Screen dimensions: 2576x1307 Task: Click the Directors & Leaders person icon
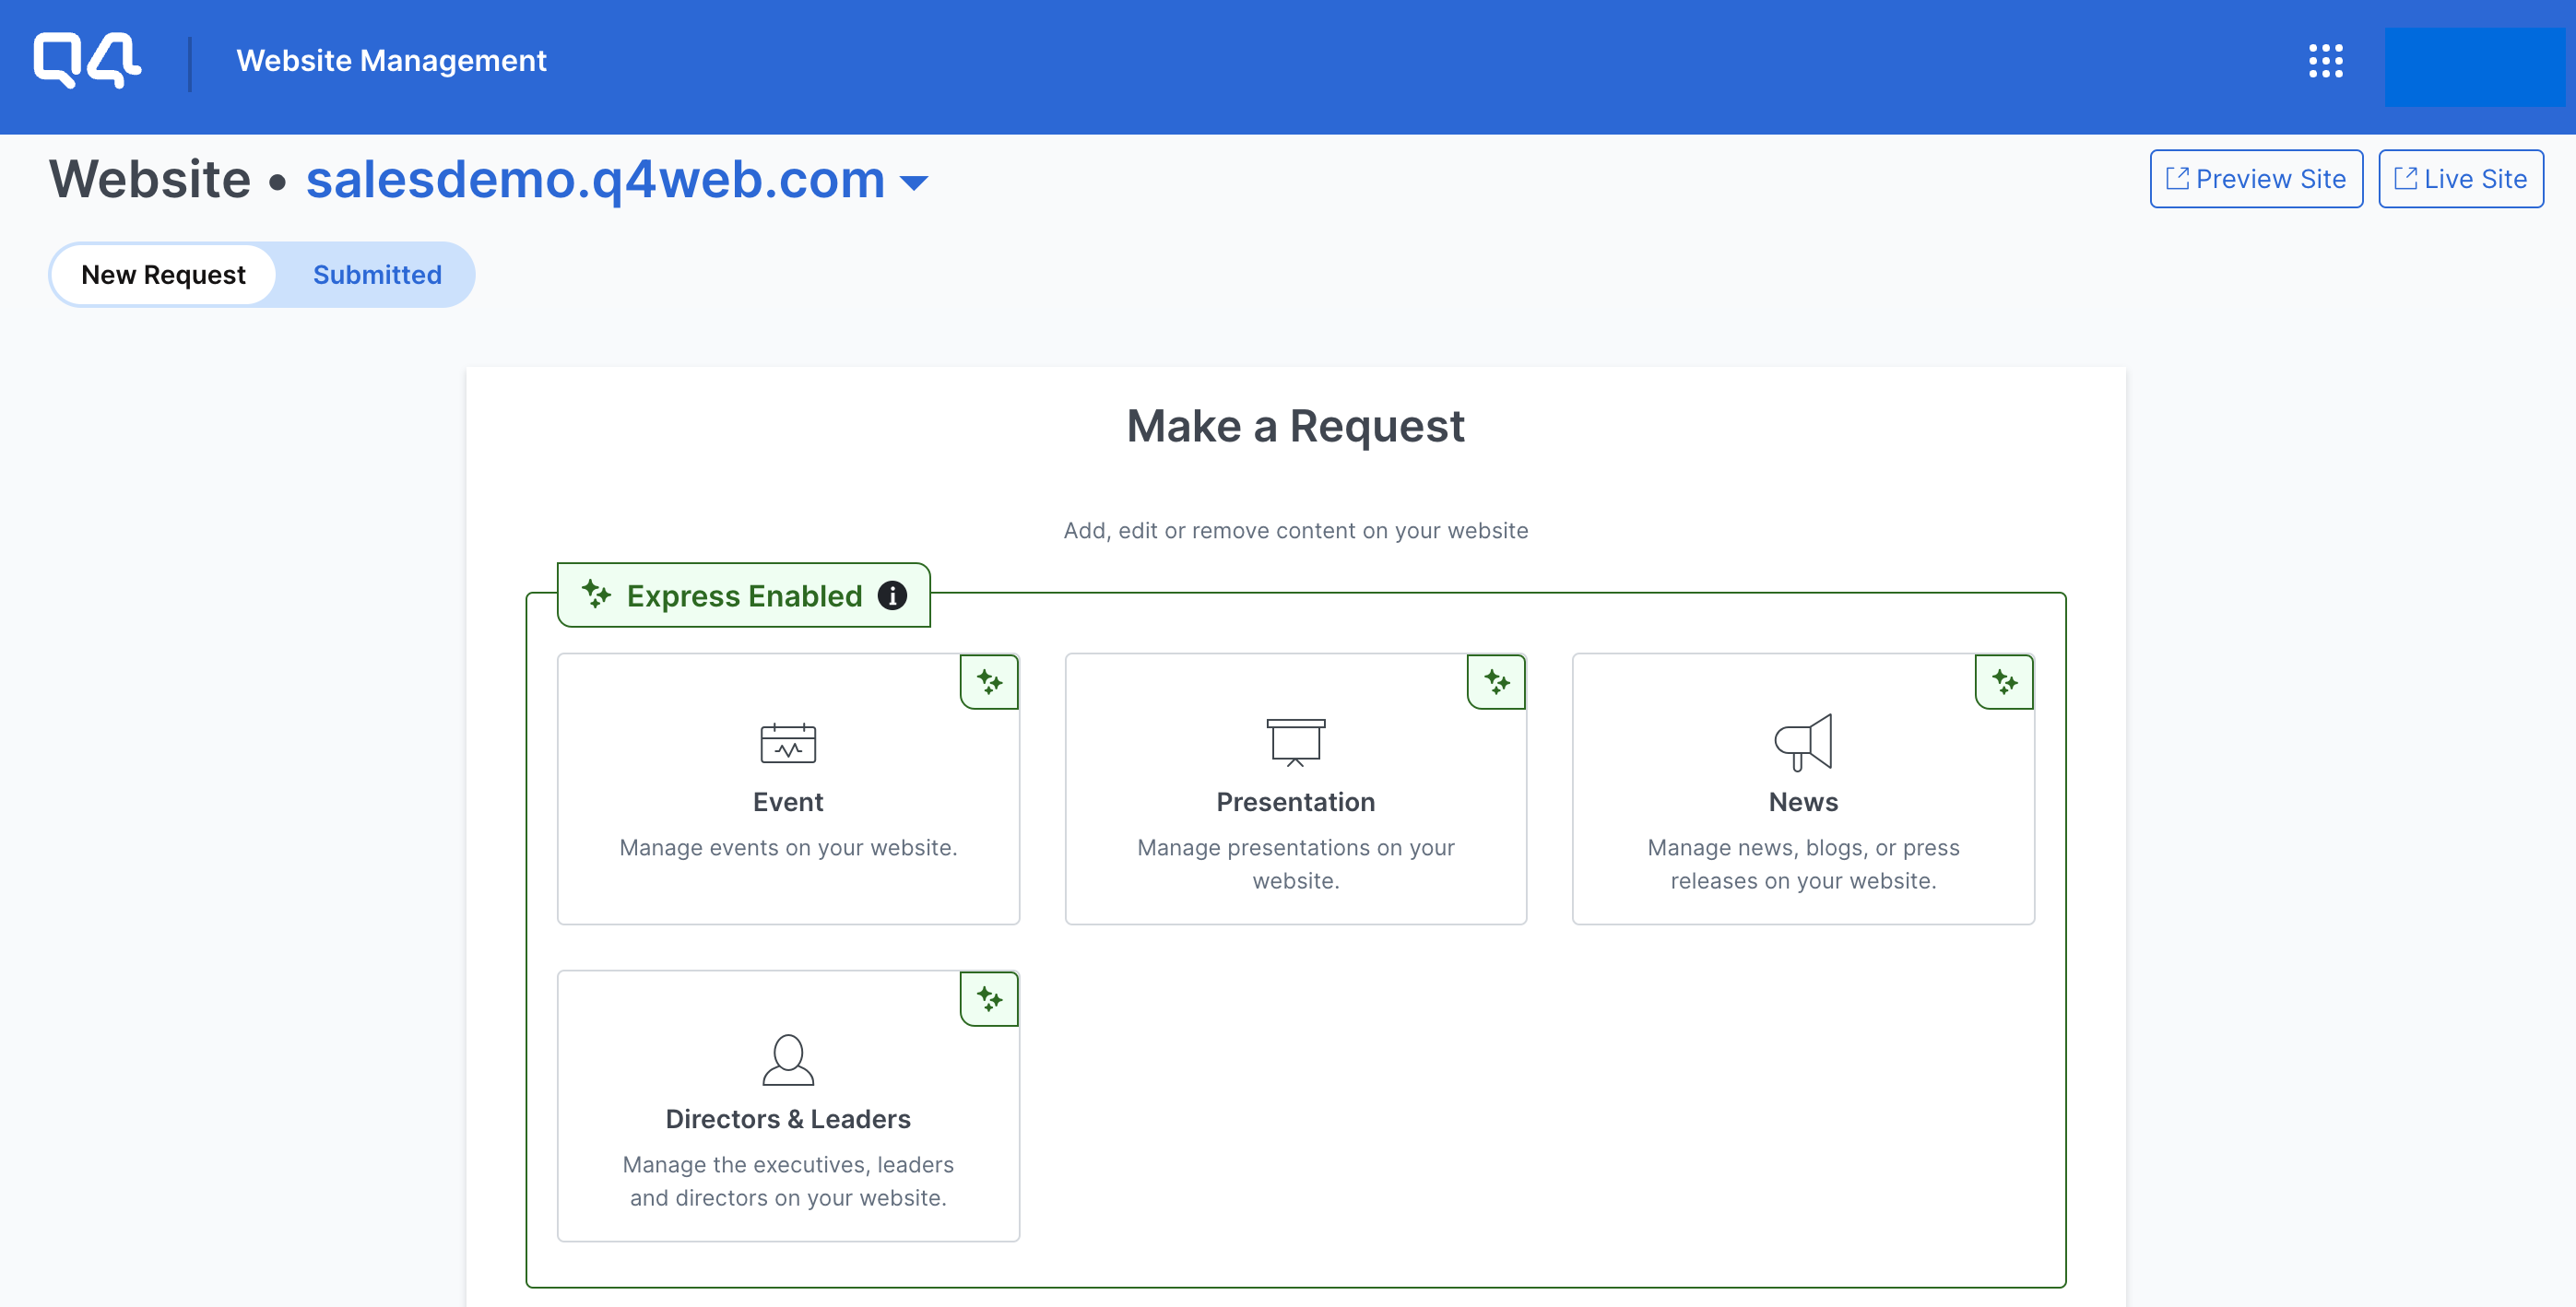click(x=788, y=1062)
